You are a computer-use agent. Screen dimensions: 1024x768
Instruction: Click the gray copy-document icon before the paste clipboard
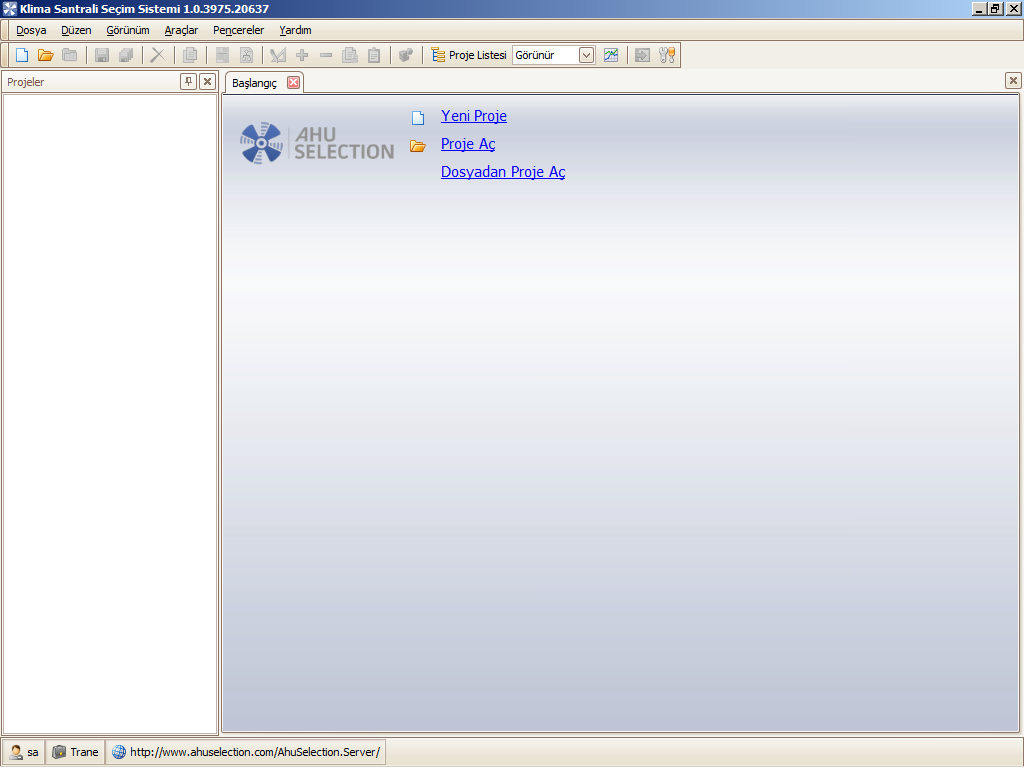(x=350, y=56)
